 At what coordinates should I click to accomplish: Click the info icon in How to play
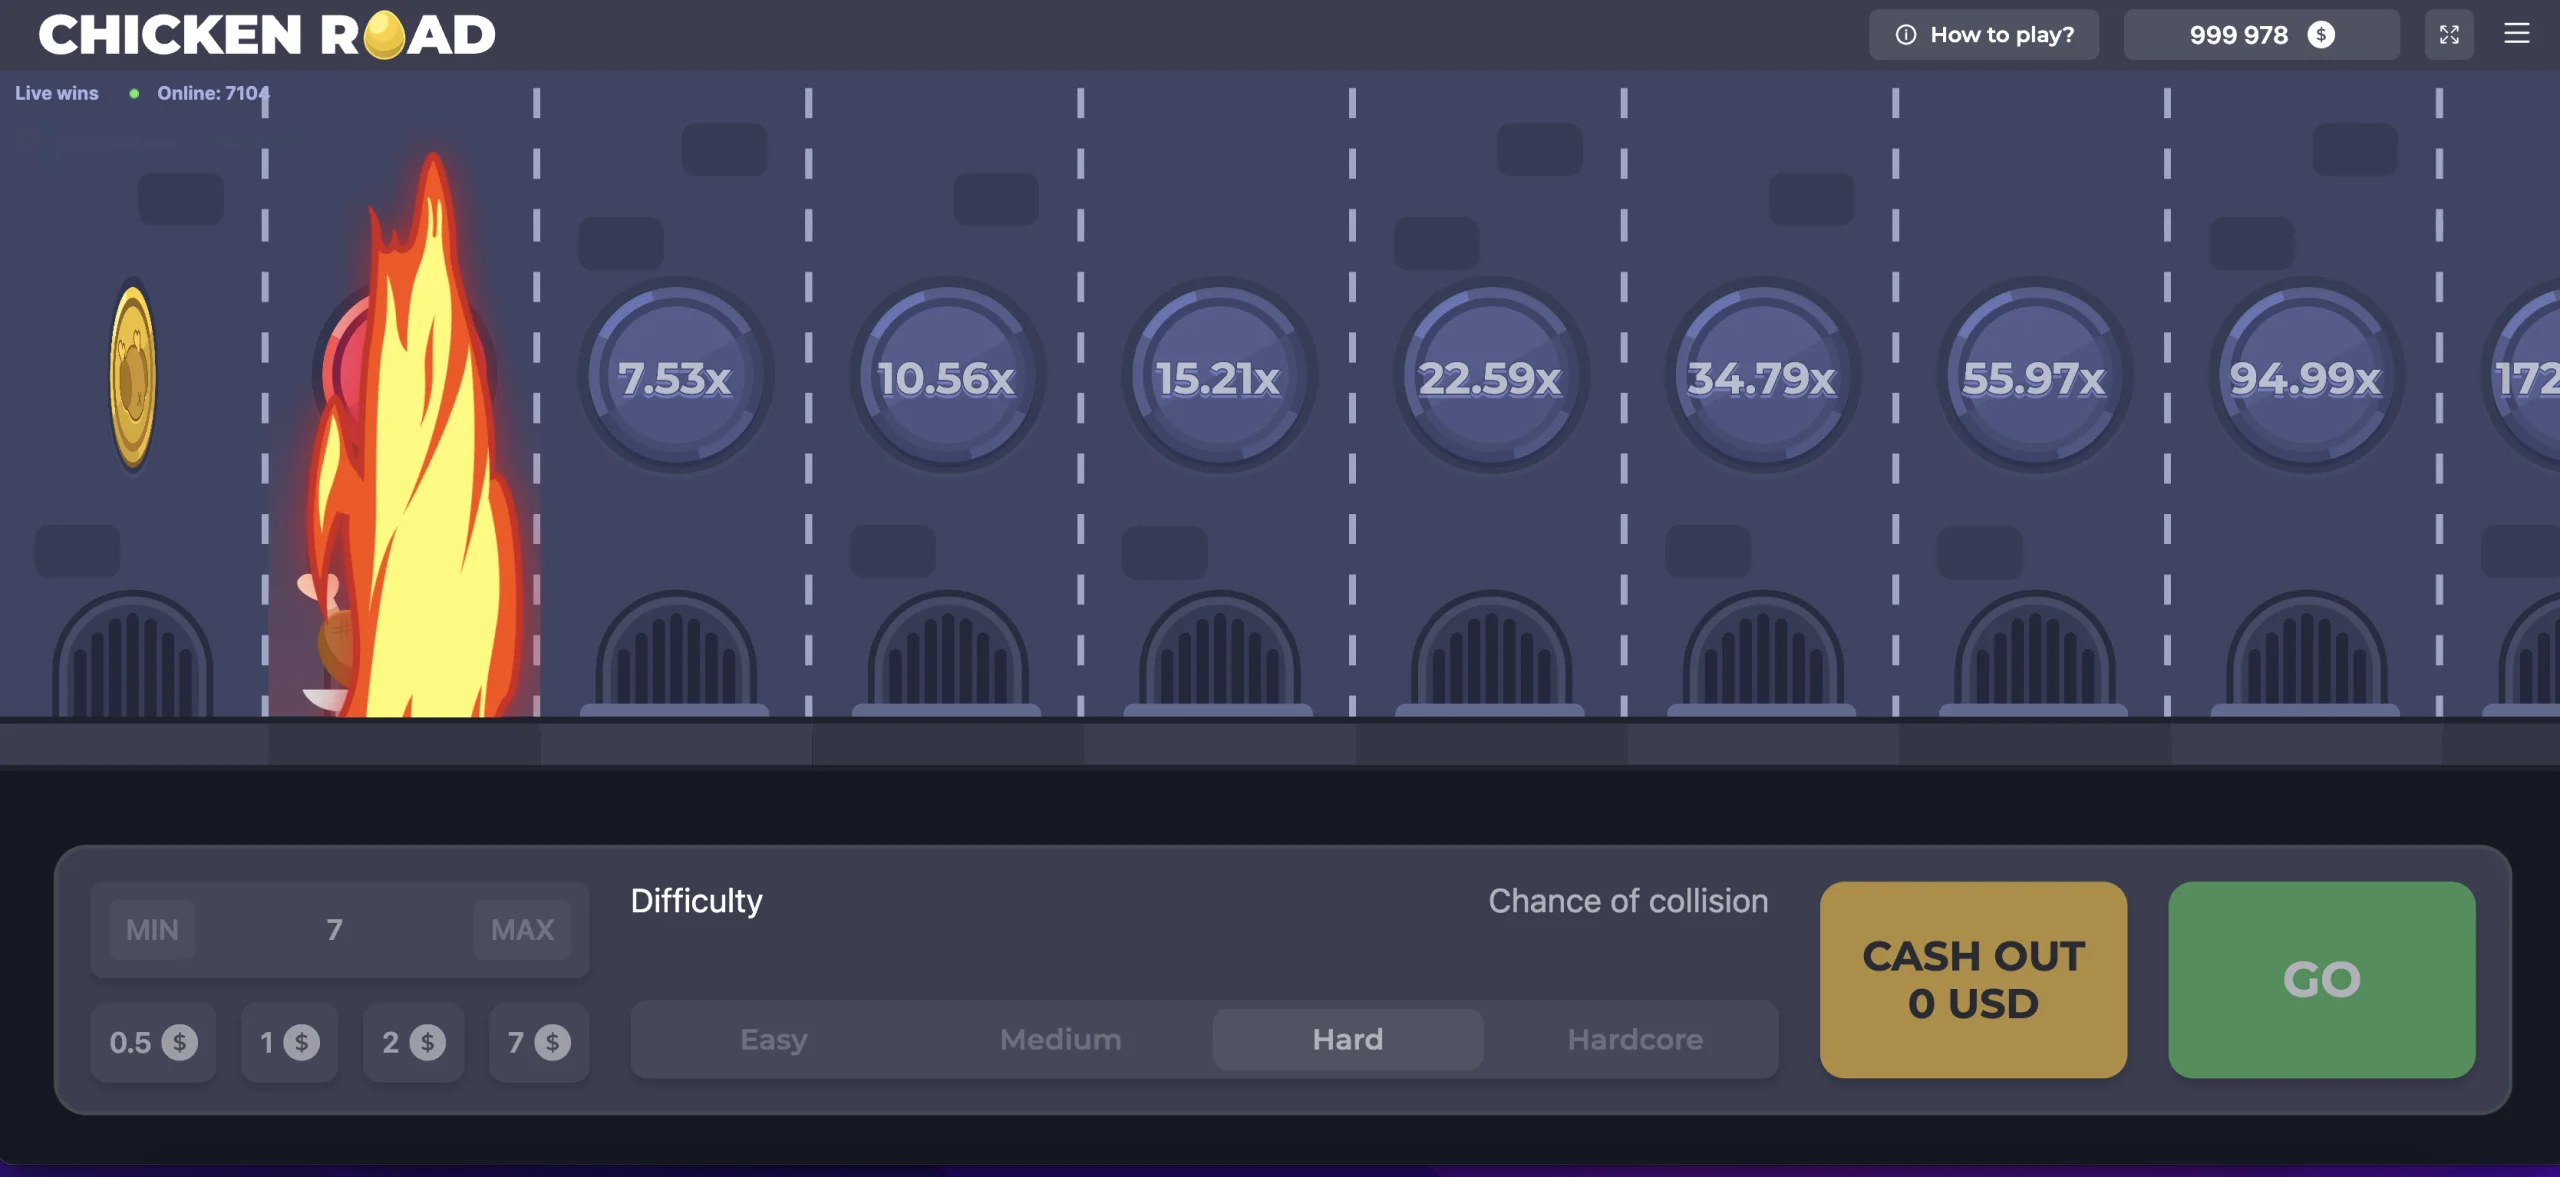[x=1906, y=35]
